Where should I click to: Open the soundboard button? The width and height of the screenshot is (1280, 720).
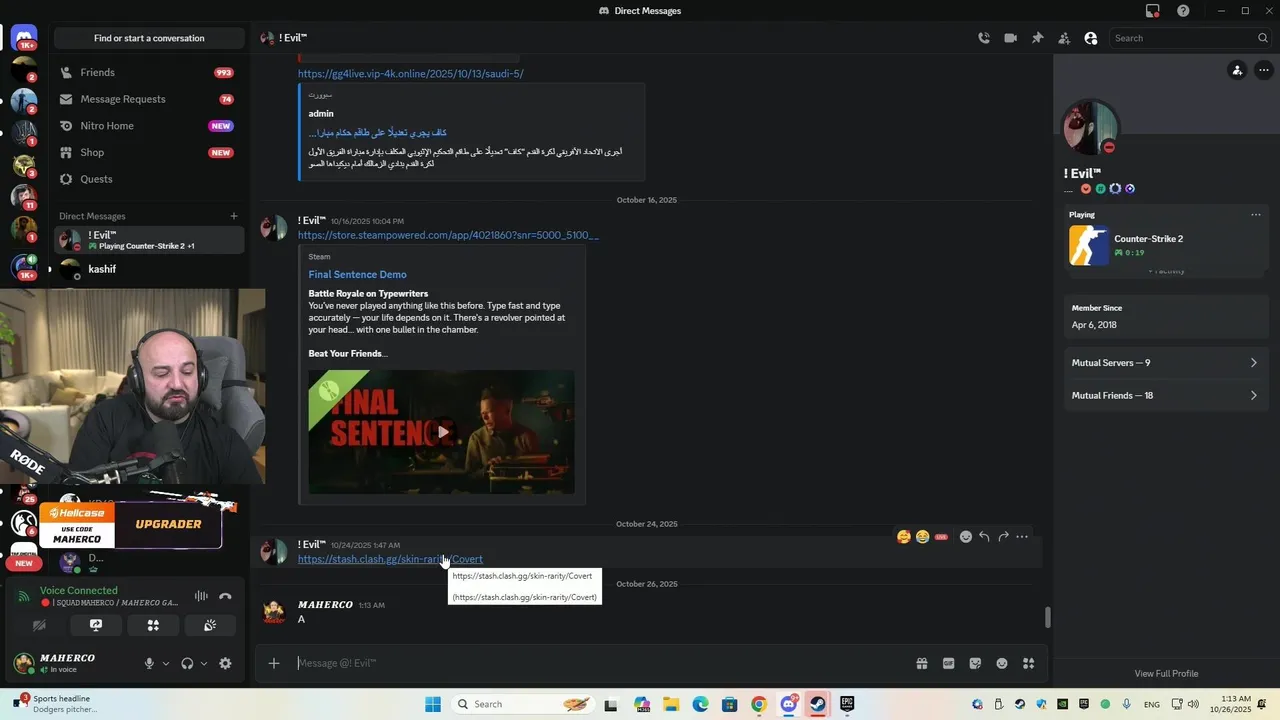coord(210,625)
